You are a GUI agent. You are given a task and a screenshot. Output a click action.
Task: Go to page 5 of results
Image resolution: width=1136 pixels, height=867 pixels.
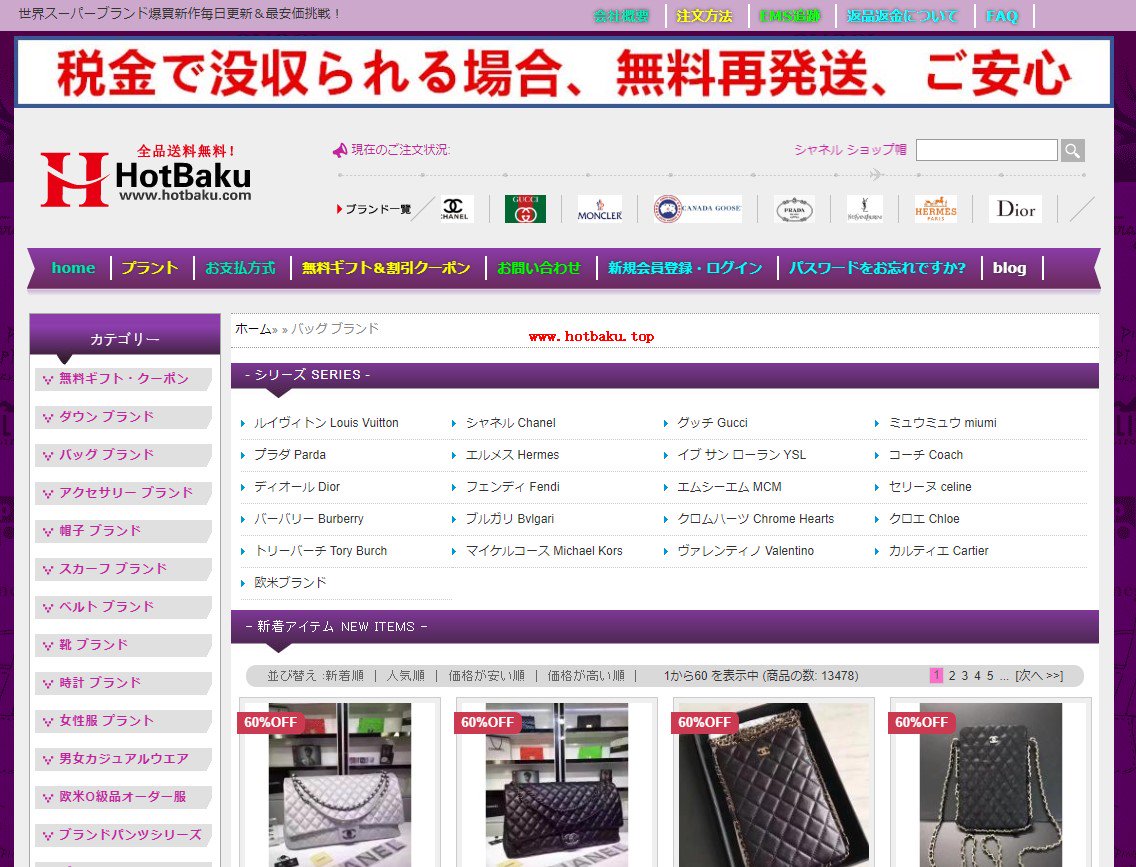pyautogui.click(x=990, y=676)
